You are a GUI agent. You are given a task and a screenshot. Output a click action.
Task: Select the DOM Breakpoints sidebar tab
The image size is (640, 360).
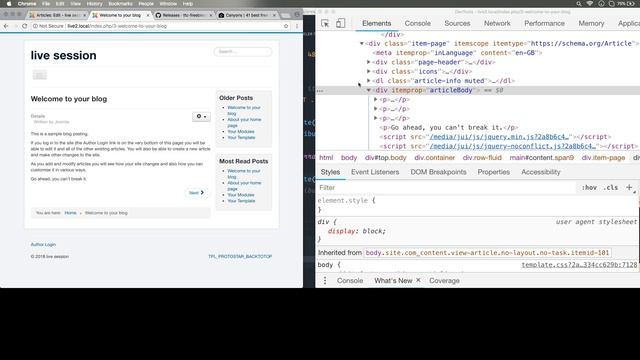coord(438,172)
